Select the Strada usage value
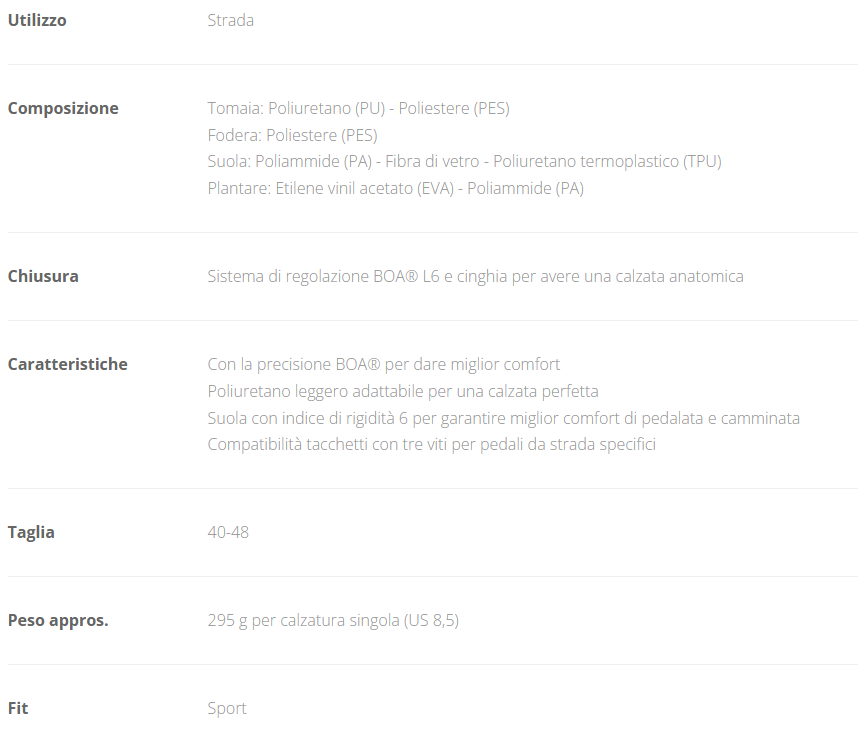Screen dimensions: 858x740 click(230, 20)
